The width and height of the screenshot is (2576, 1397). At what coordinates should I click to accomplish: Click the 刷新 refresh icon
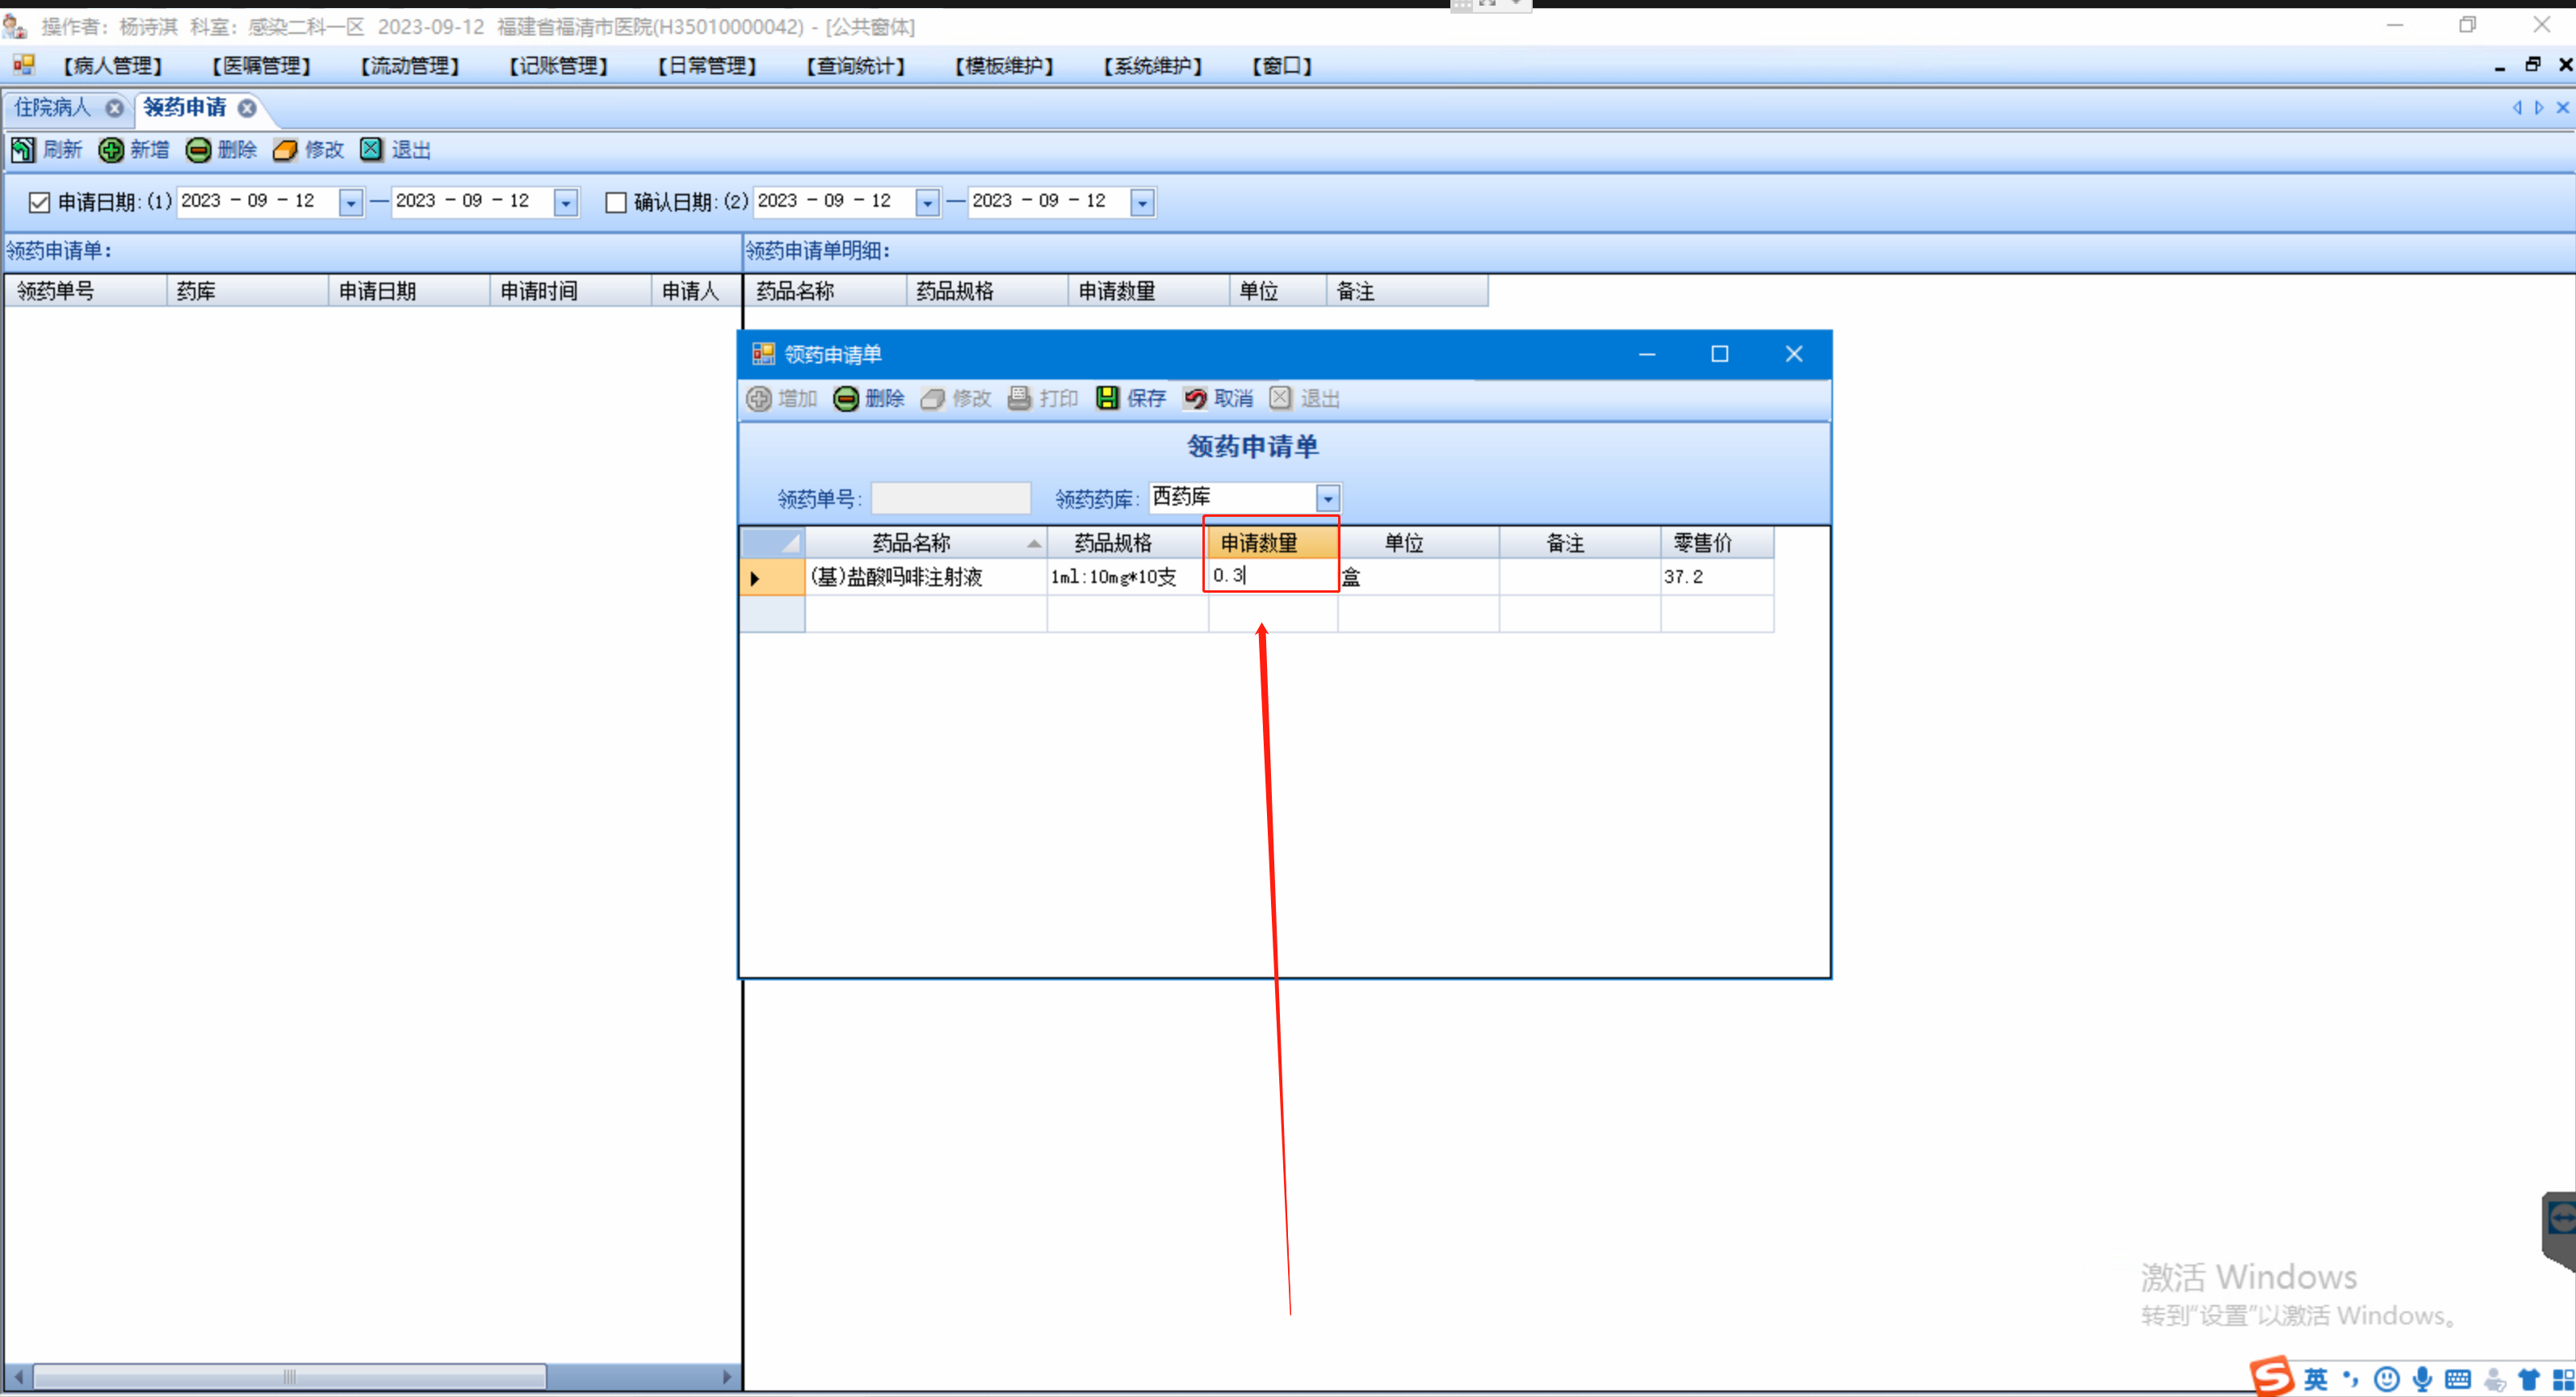coord(23,150)
